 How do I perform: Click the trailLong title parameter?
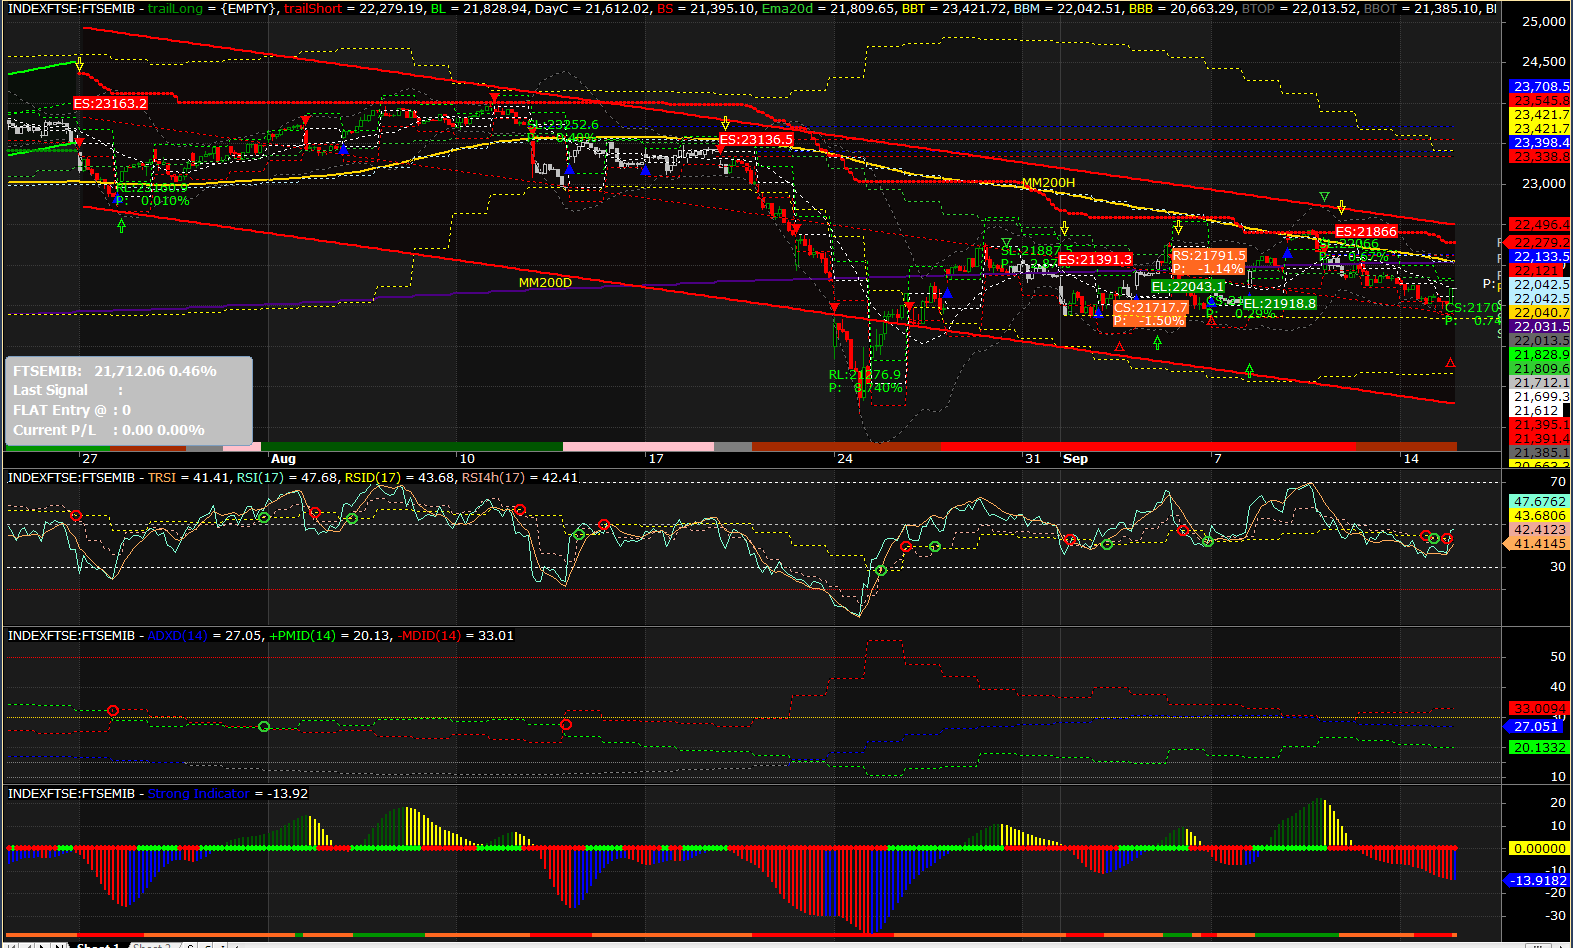(x=212, y=8)
